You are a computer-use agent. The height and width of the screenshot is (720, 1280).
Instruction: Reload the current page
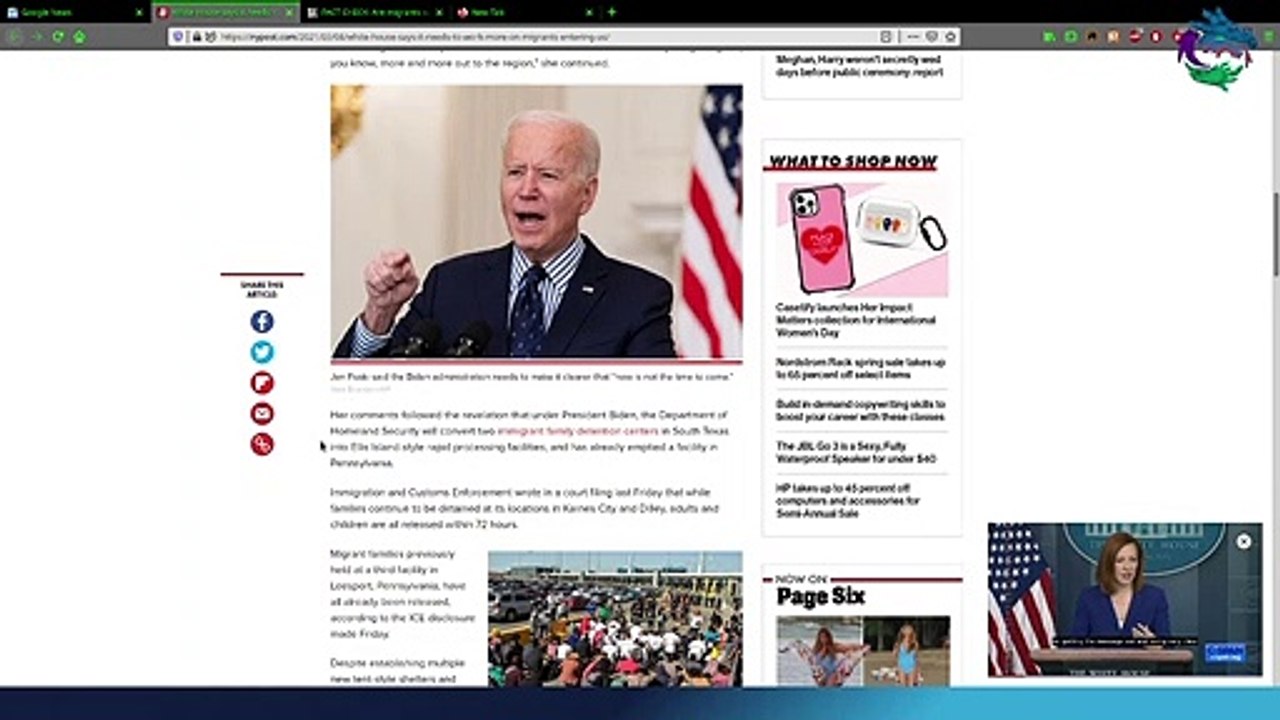click(x=57, y=36)
